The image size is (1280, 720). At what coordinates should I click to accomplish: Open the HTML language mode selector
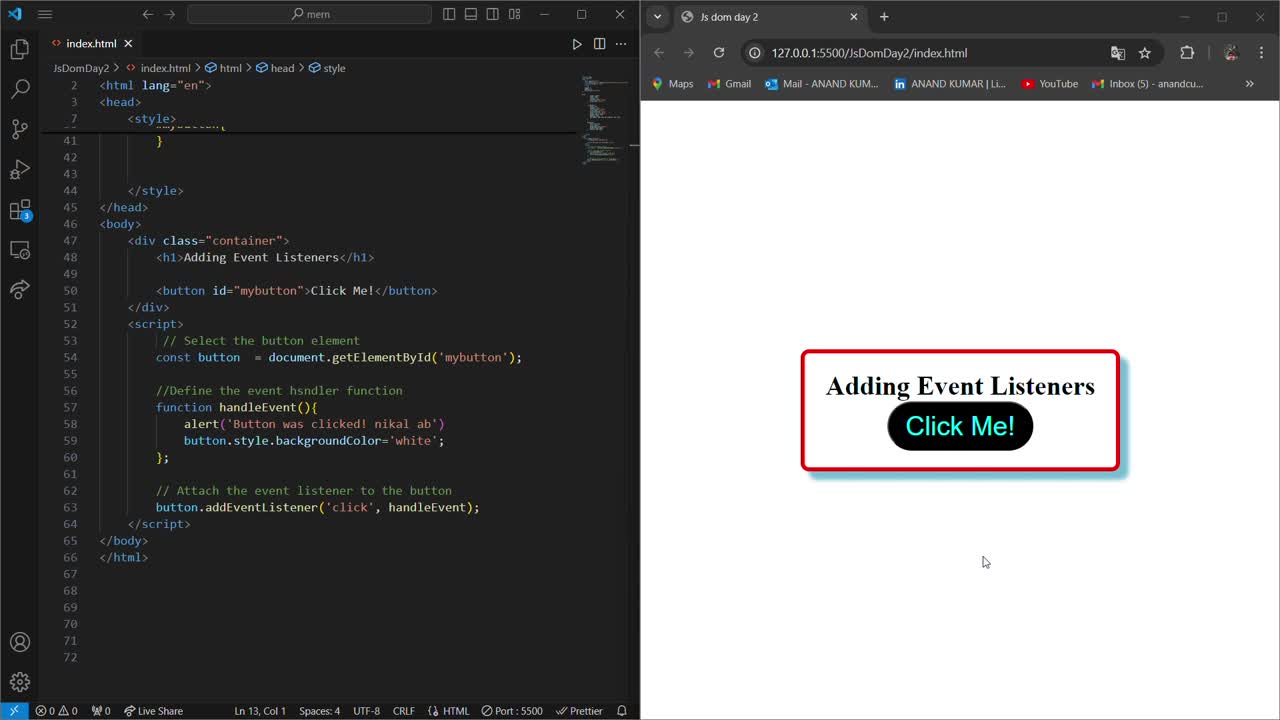pyautogui.click(x=449, y=711)
